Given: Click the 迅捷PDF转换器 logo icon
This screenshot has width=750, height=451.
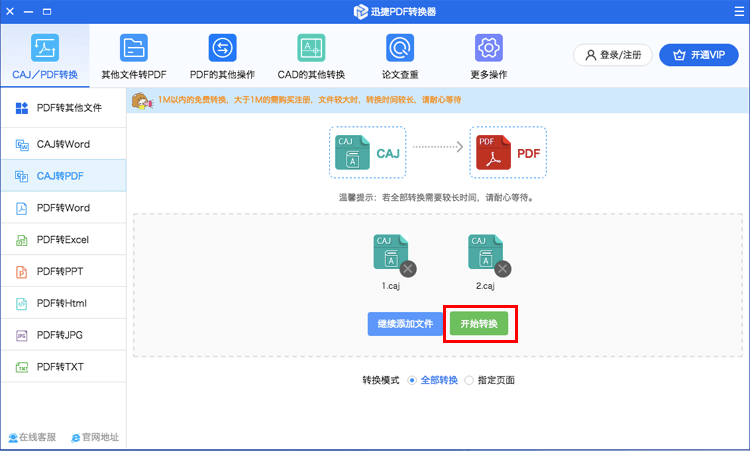Looking at the screenshot, I should point(360,12).
